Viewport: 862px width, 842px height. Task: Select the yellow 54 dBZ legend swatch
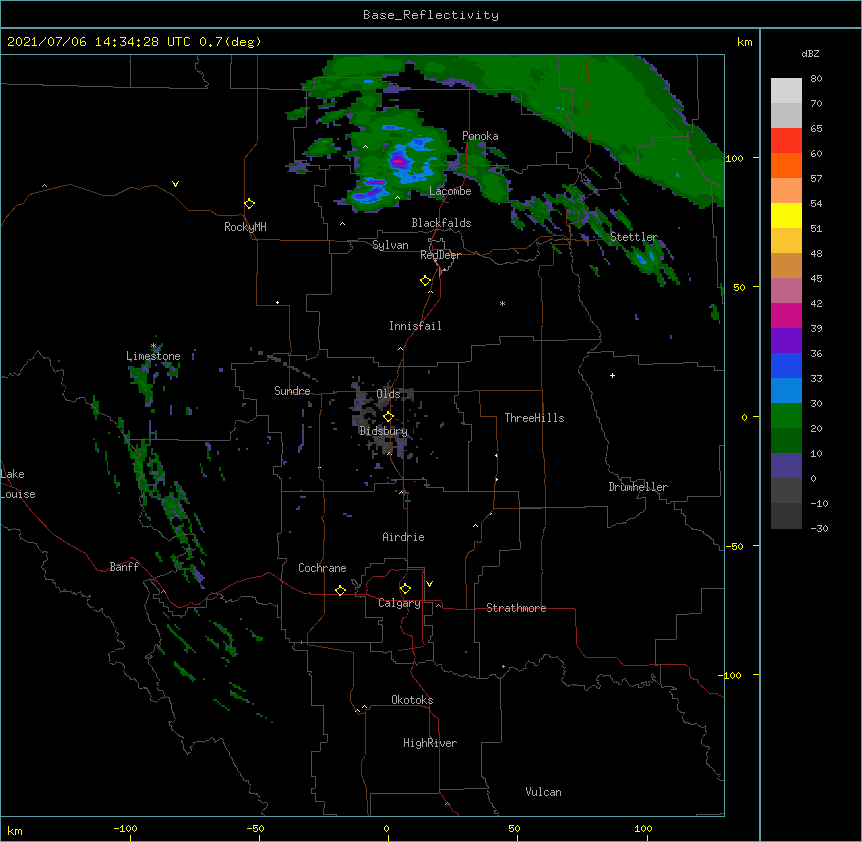(786, 215)
